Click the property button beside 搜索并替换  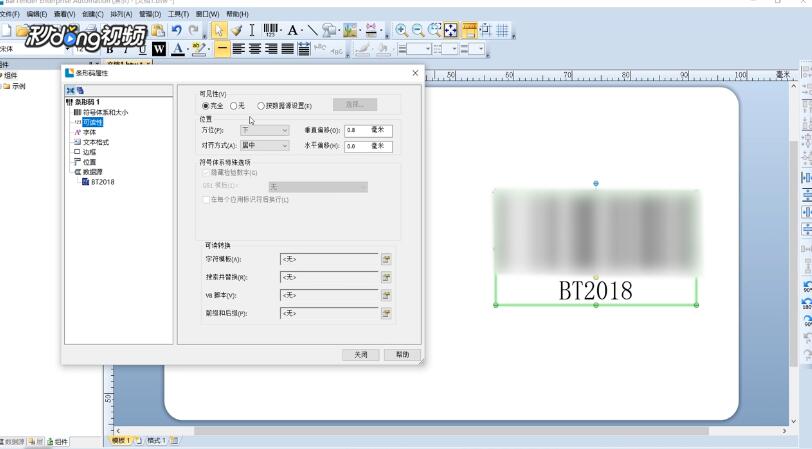tap(386, 277)
